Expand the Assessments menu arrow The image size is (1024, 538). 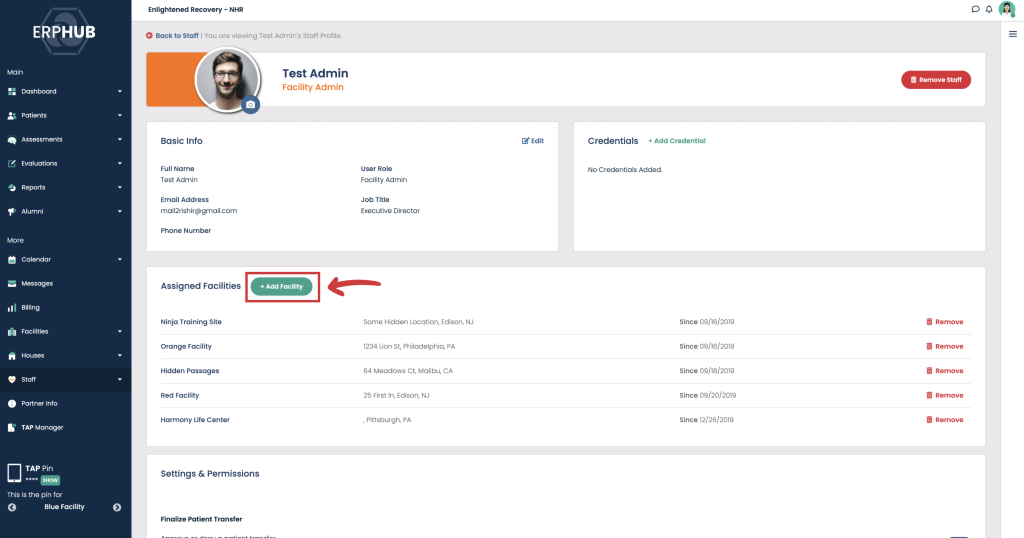click(x=120, y=140)
